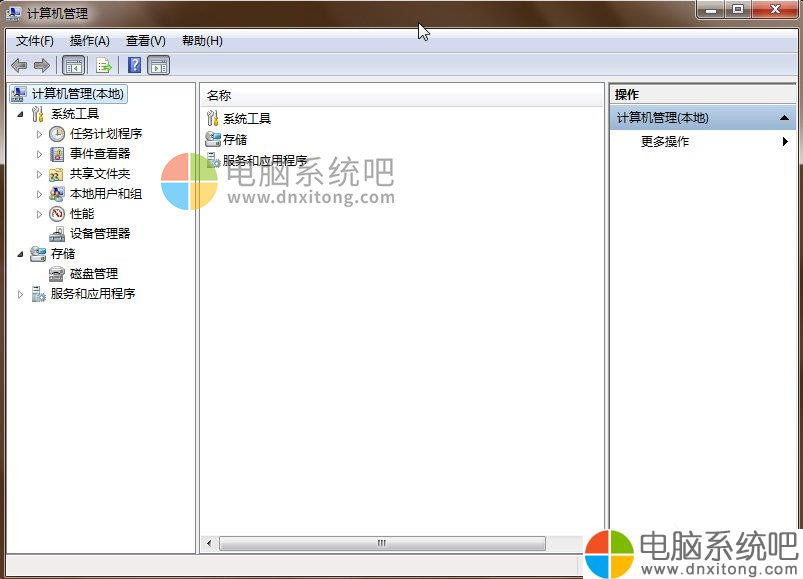Click the scrollbar left arrow
Image resolution: width=803 pixels, height=579 pixels.
(x=209, y=543)
